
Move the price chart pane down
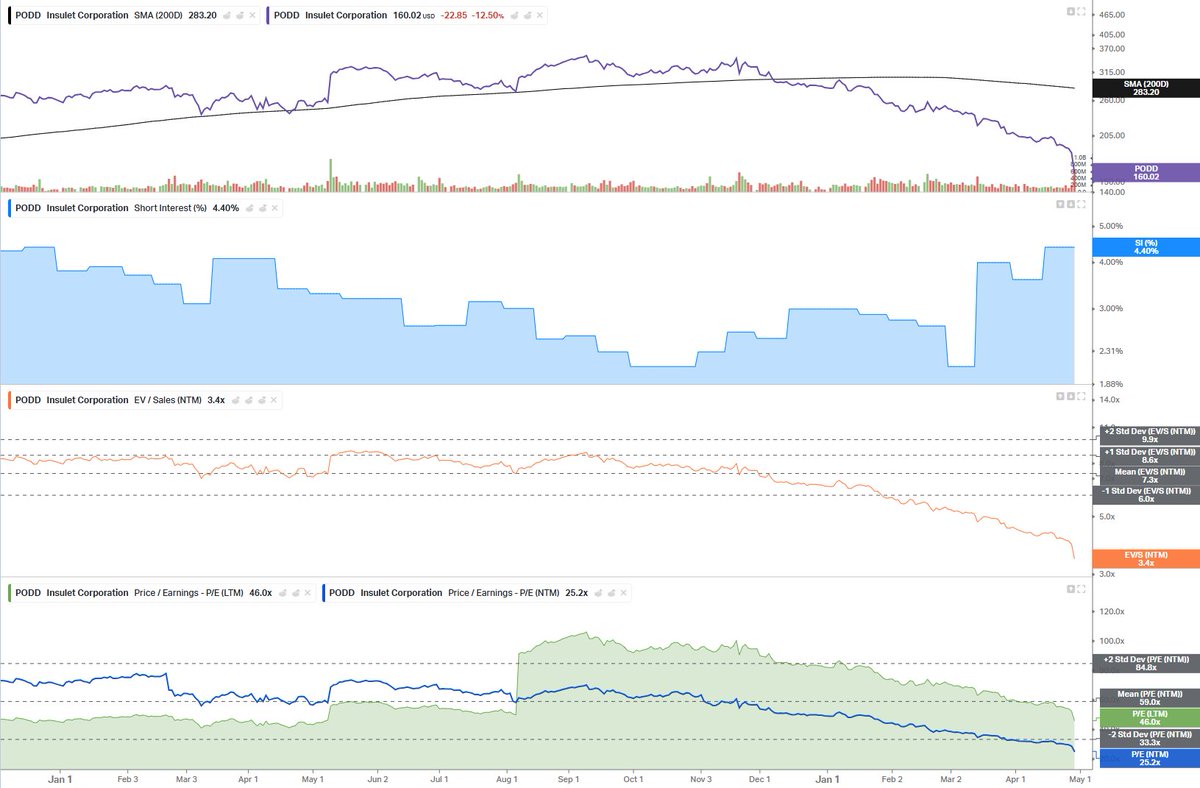pyautogui.click(x=1071, y=11)
